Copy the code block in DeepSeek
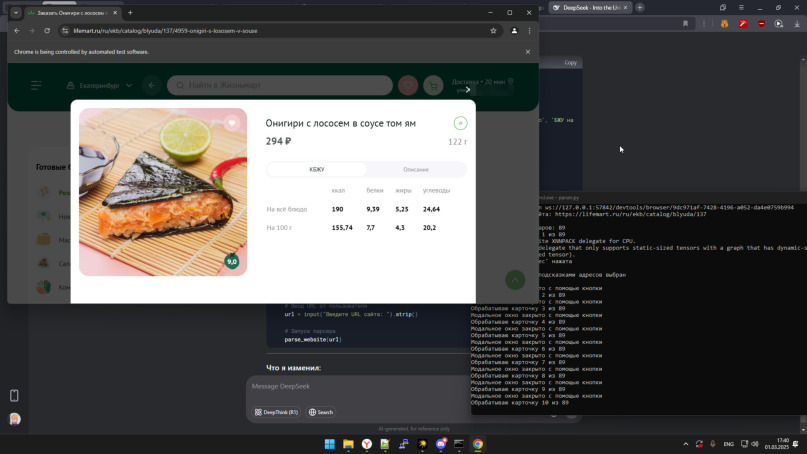The height and width of the screenshot is (454, 807). pyautogui.click(x=570, y=63)
